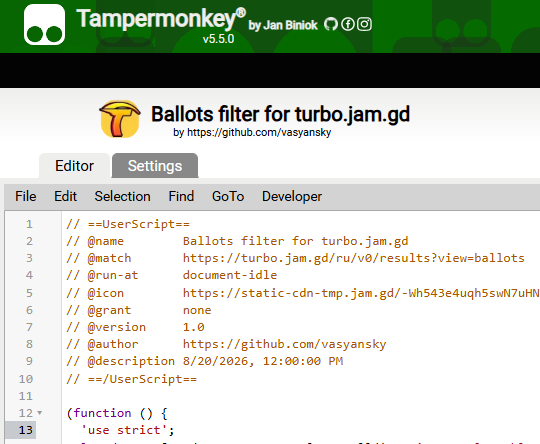Click the @description date on line 9
The height and width of the screenshot is (444, 540).
263,361
